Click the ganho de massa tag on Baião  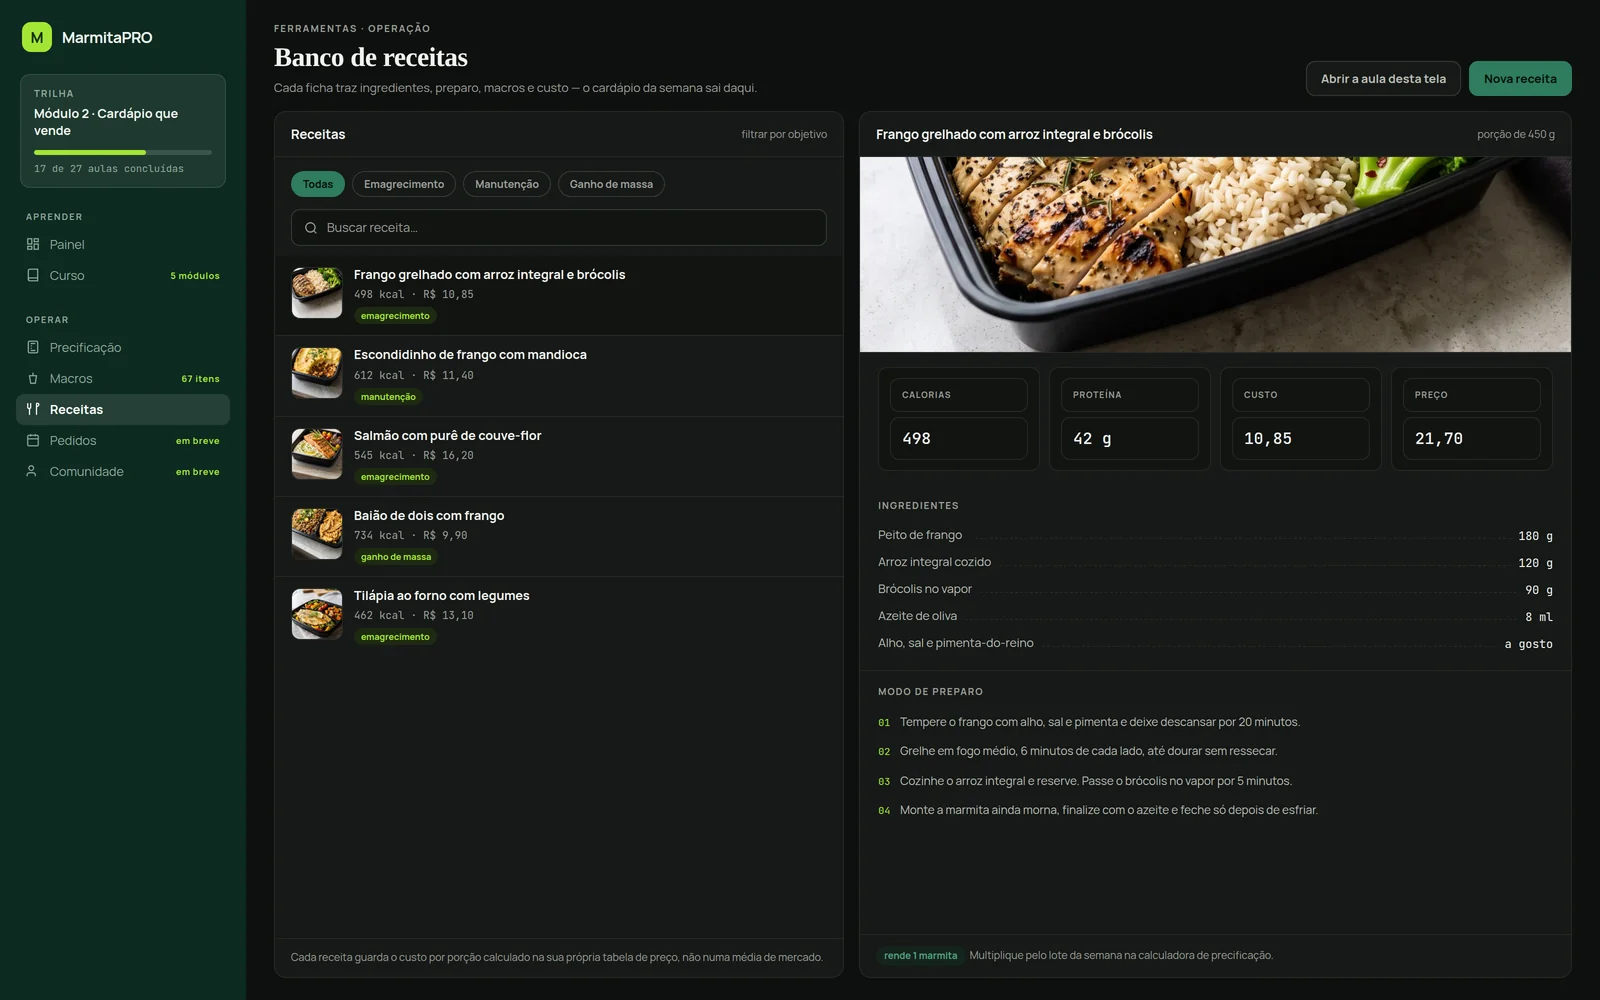pos(396,557)
